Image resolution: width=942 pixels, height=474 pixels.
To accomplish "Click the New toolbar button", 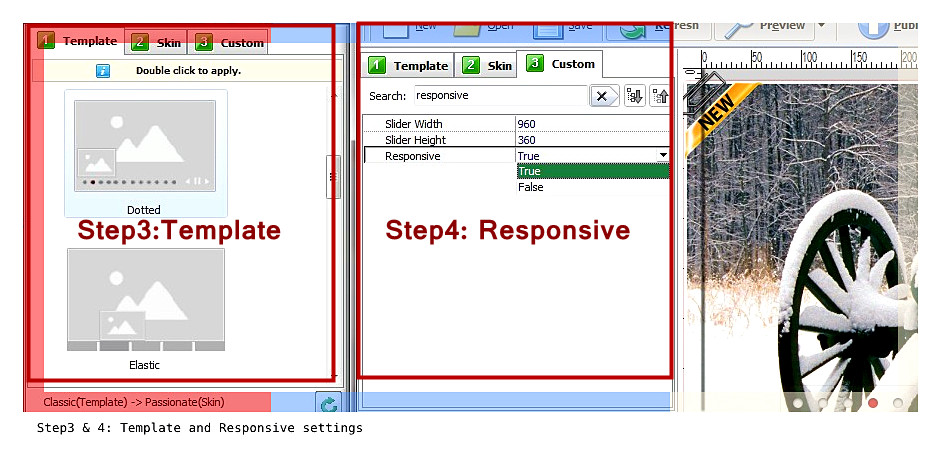I will pyautogui.click(x=409, y=29).
